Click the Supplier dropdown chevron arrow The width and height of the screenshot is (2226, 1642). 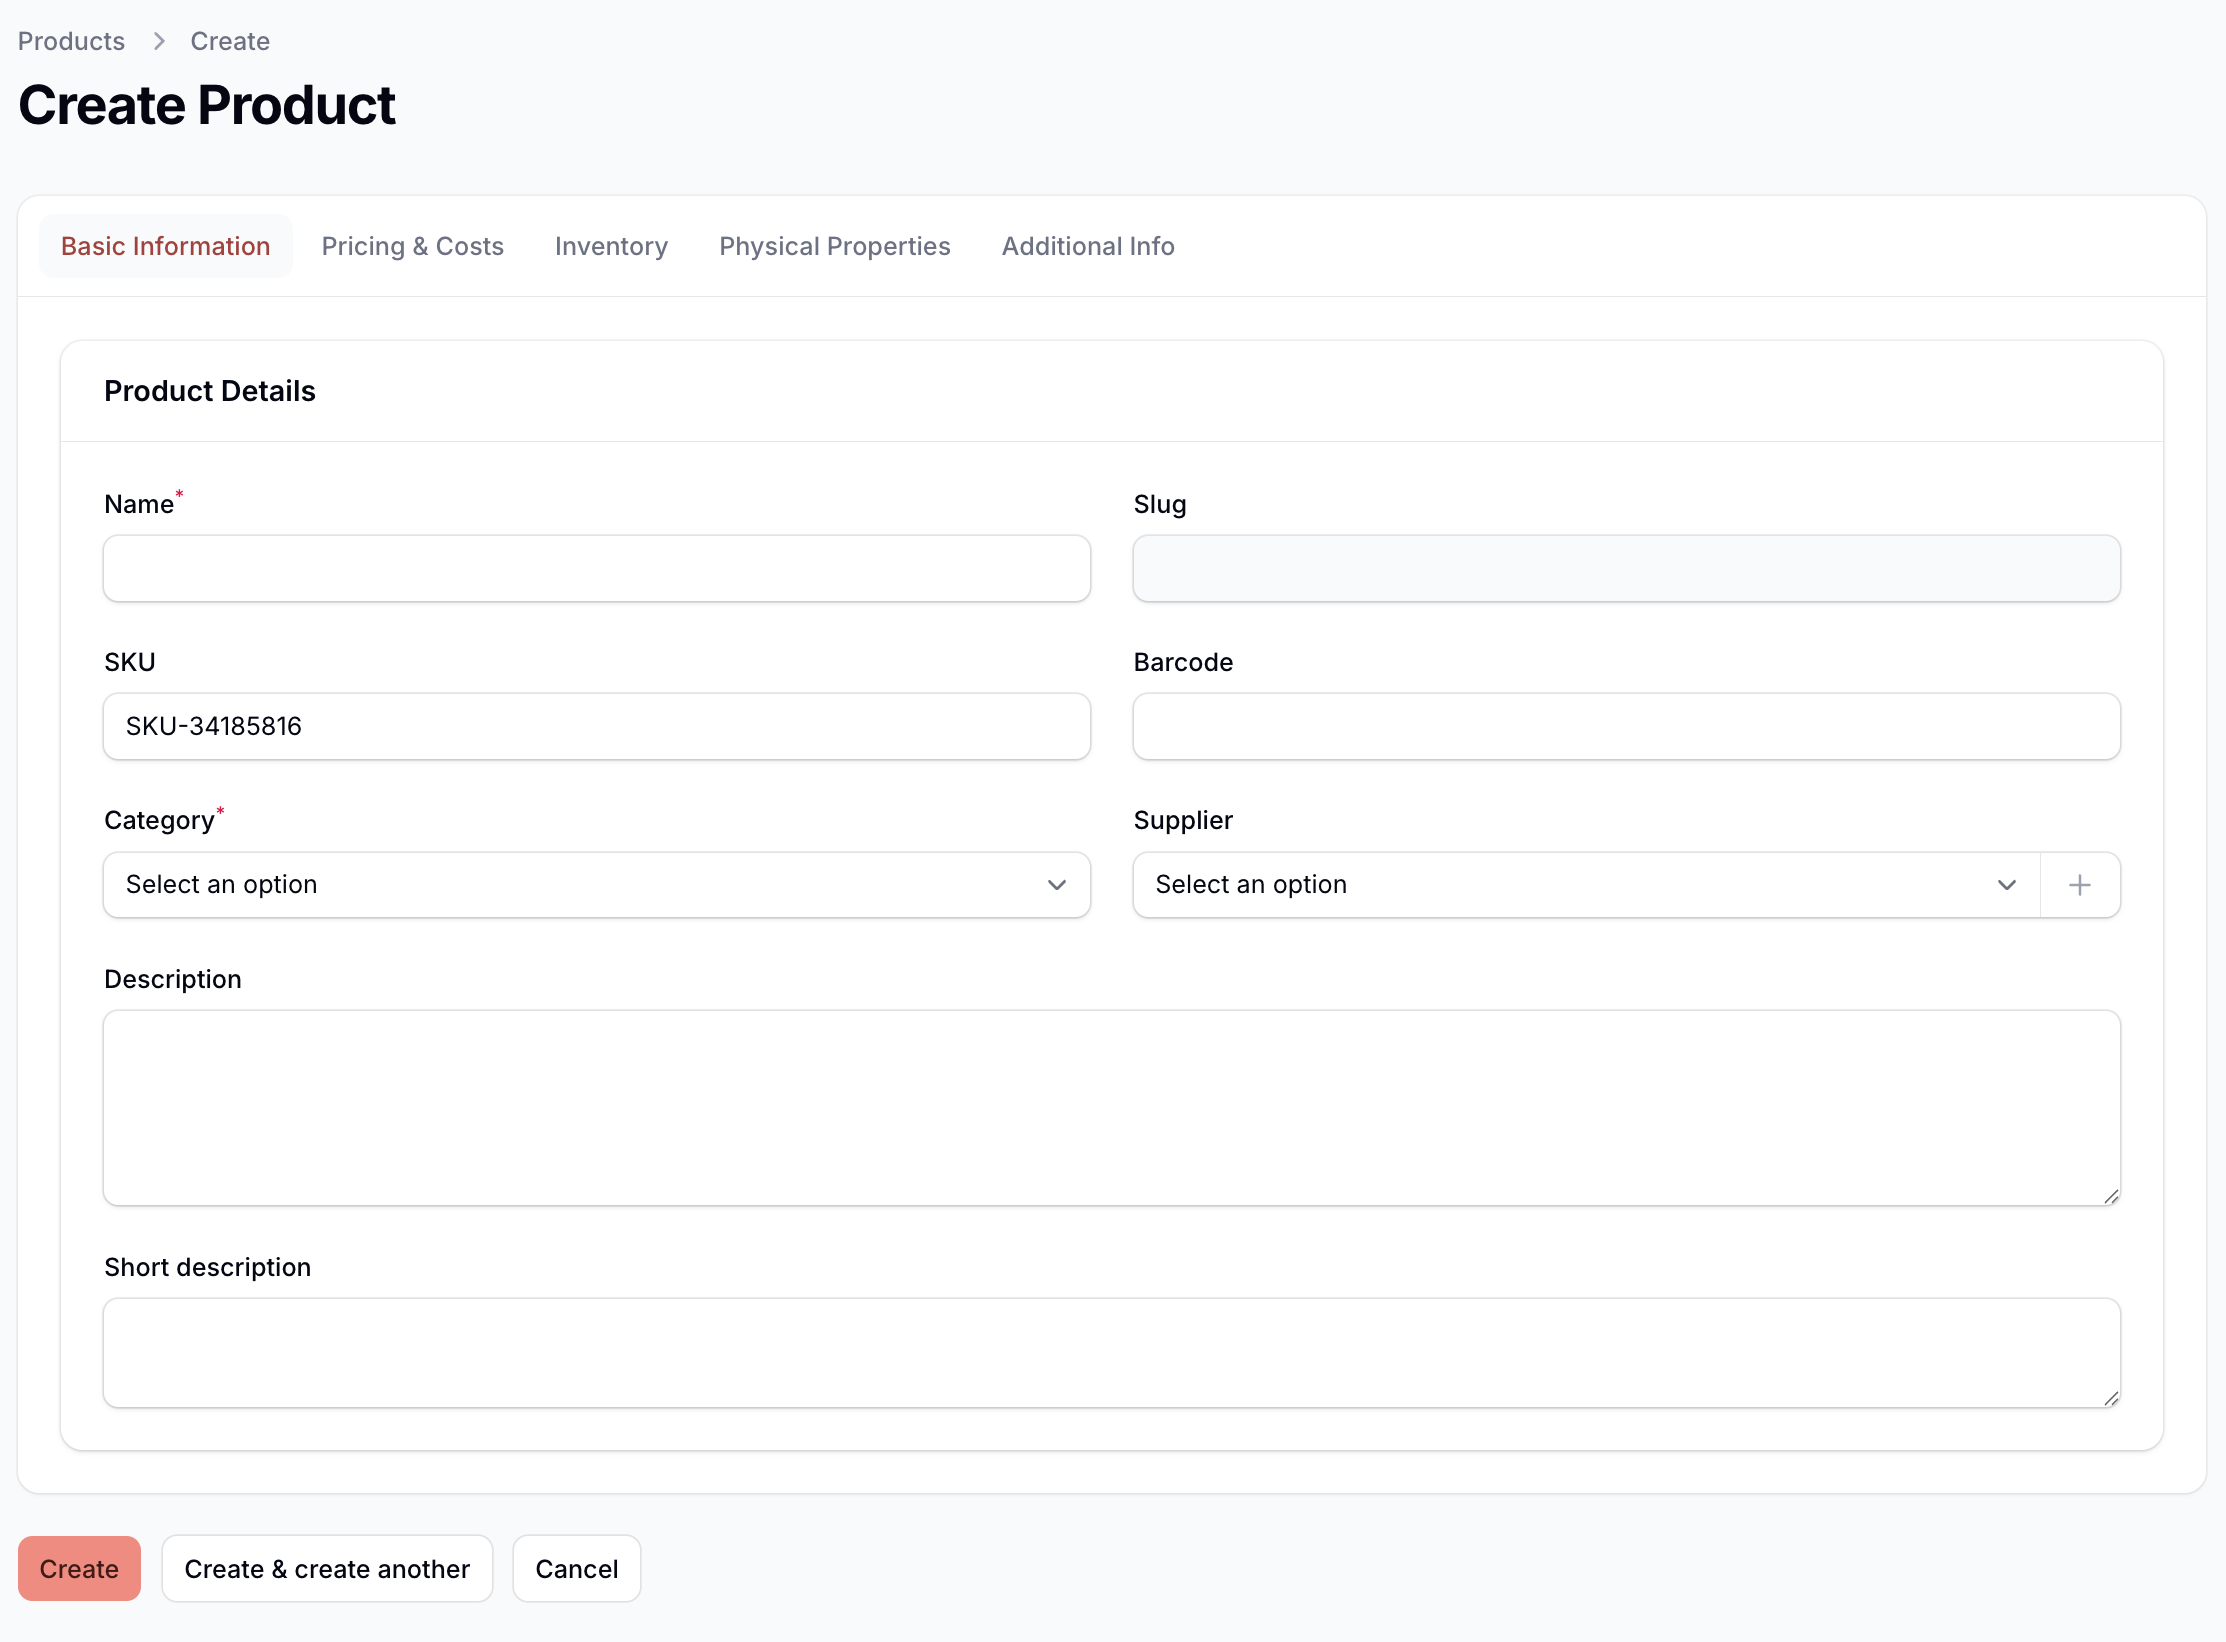click(x=2006, y=885)
